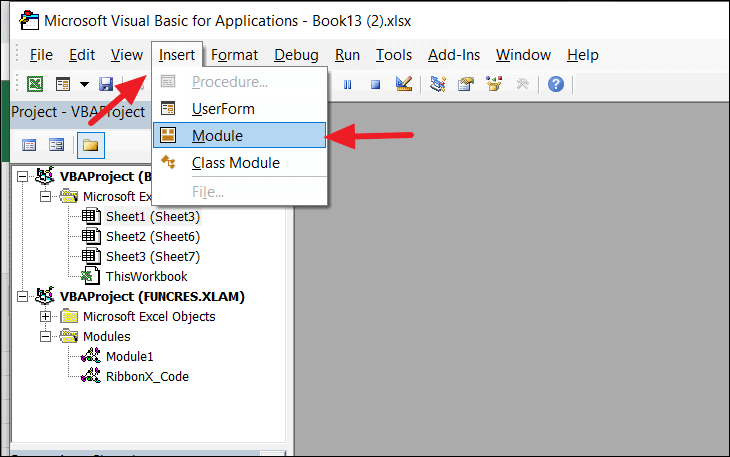730x457 pixels.
Task: Collapse the VBAProject (FUNCRES.XLAM) node
Action: pos(22,296)
